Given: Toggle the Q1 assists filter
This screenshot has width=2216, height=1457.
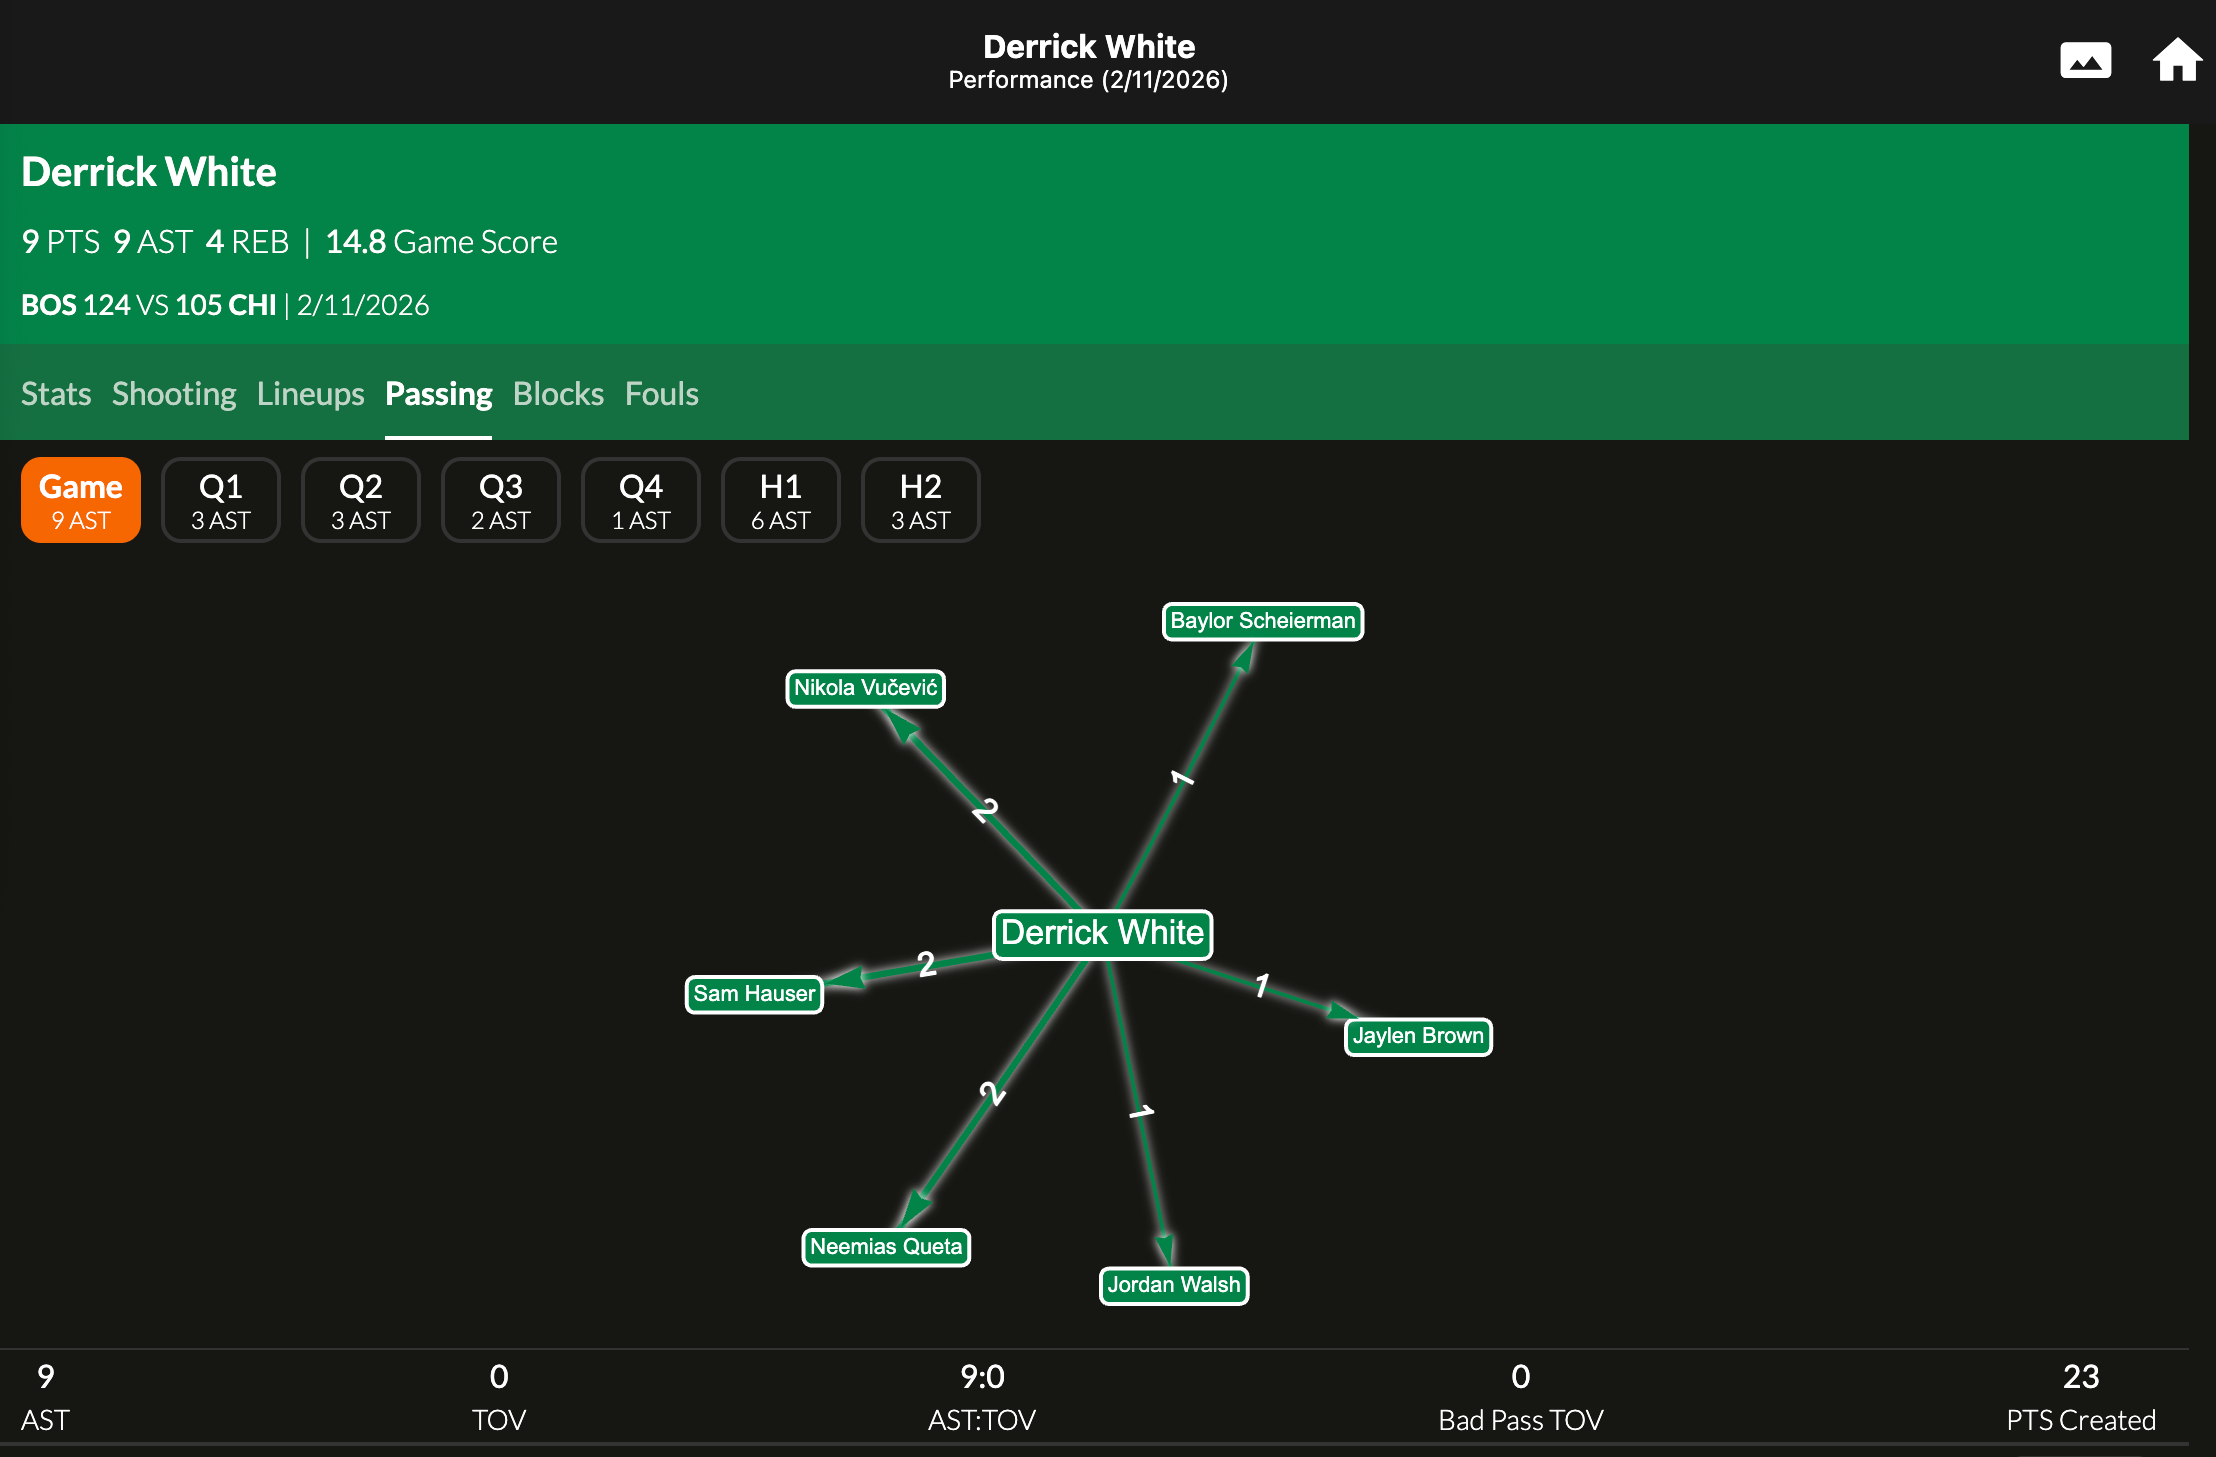Looking at the screenshot, I should coord(220,500).
